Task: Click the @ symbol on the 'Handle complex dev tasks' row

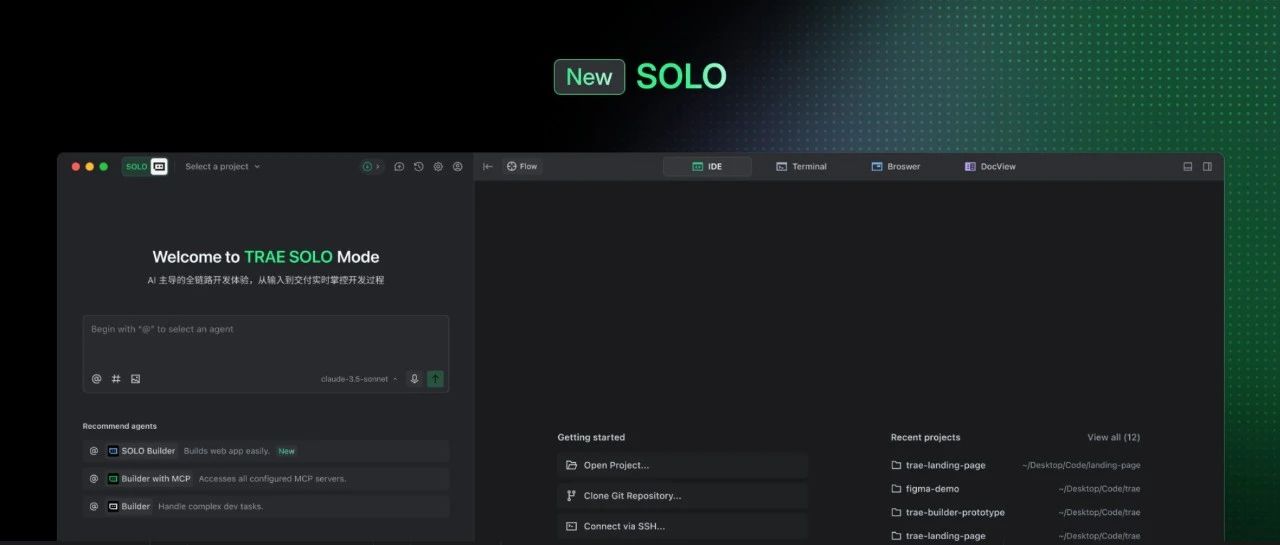Action: pyautogui.click(x=94, y=507)
